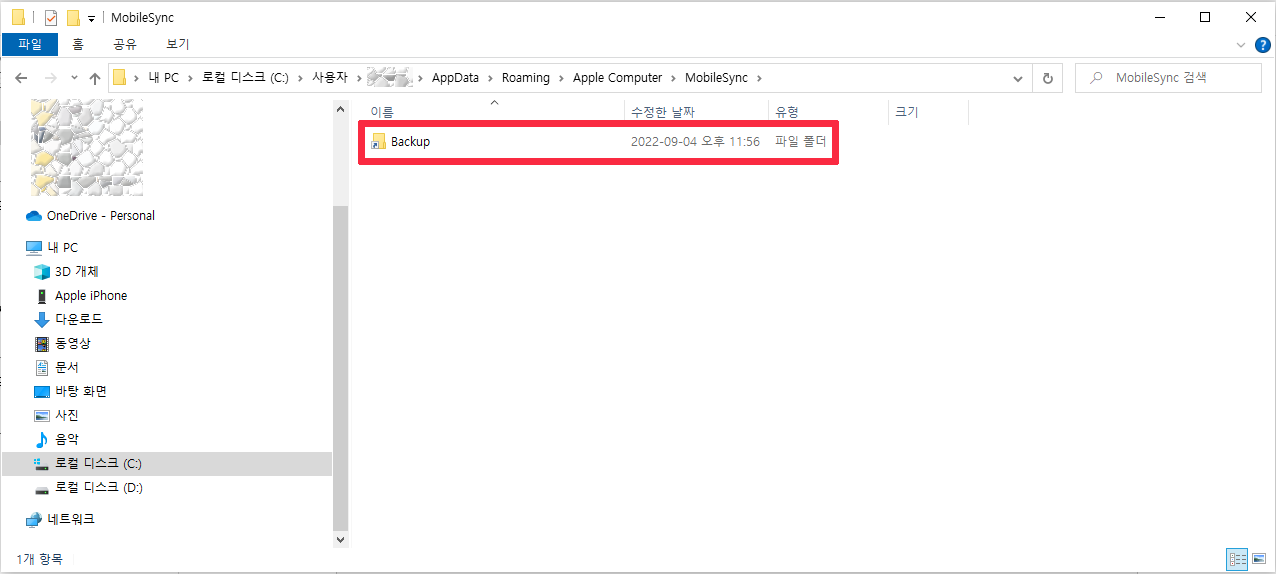The height and width of the screenshot is (574, 1276).
Task: Click the date 2022-09-04 오후 11:56
Action: (695, 142)
